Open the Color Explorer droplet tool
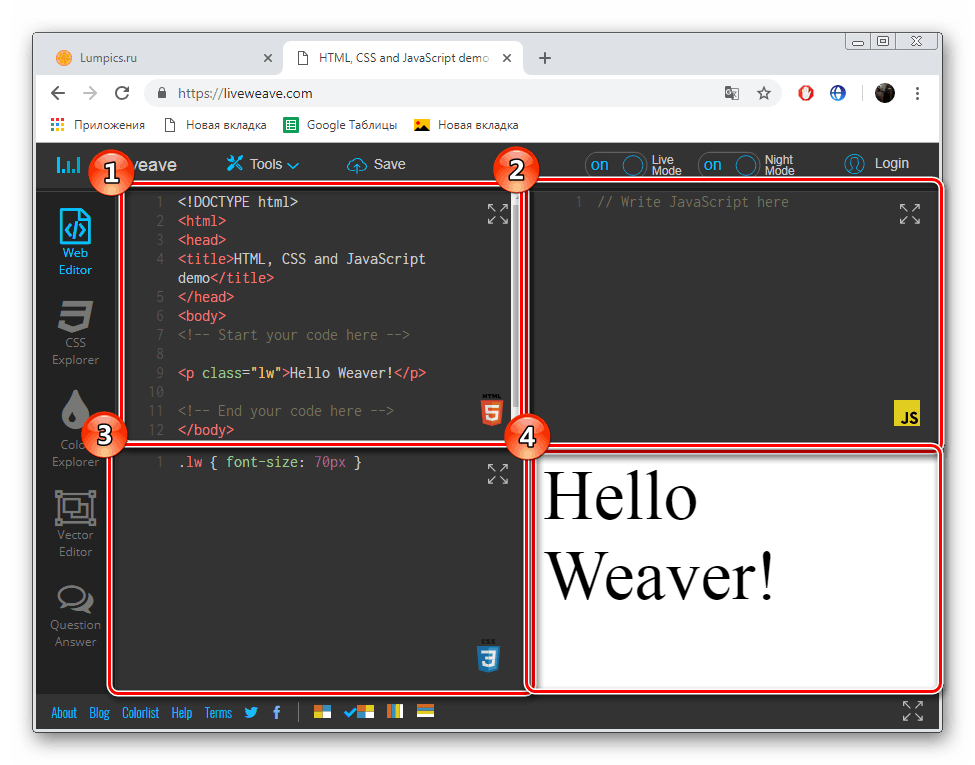Image resolution: width=975 pixels, height=765 pixels. 75,429
